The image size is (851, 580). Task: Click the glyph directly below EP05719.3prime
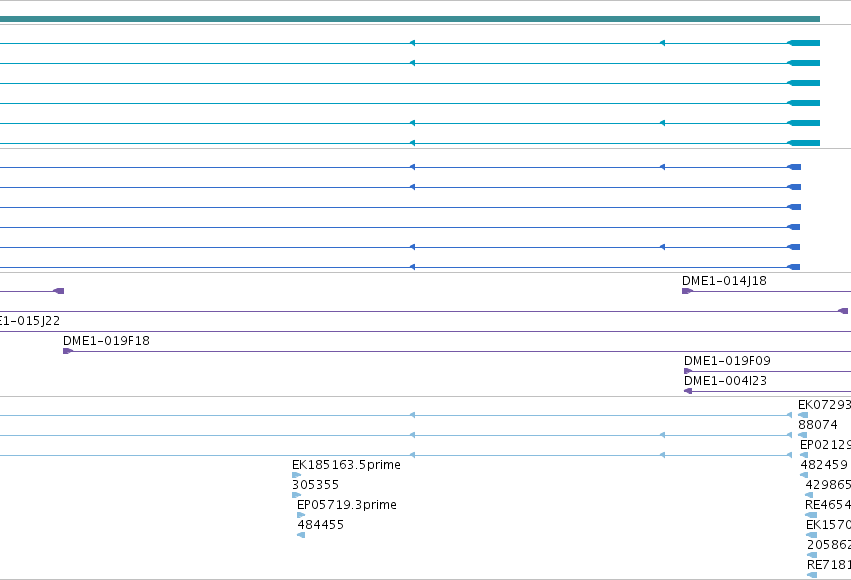(301, 515)
